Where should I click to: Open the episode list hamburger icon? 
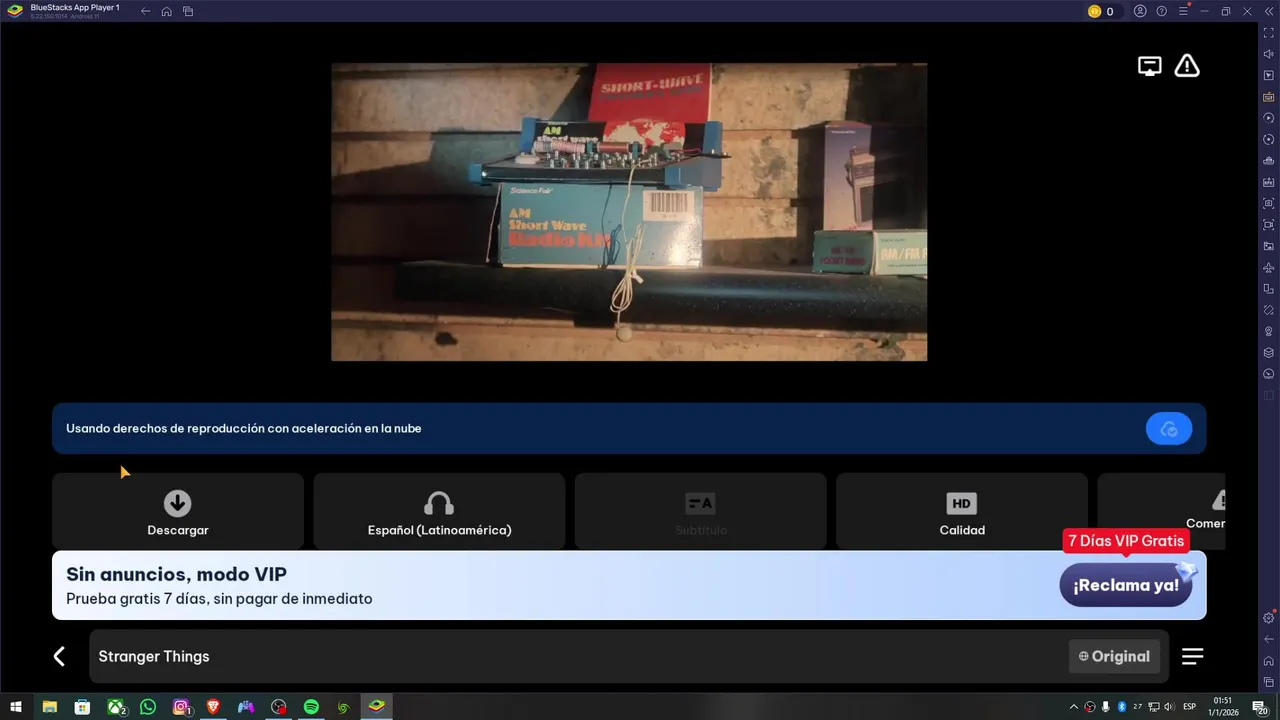[x=1193, y=656]
